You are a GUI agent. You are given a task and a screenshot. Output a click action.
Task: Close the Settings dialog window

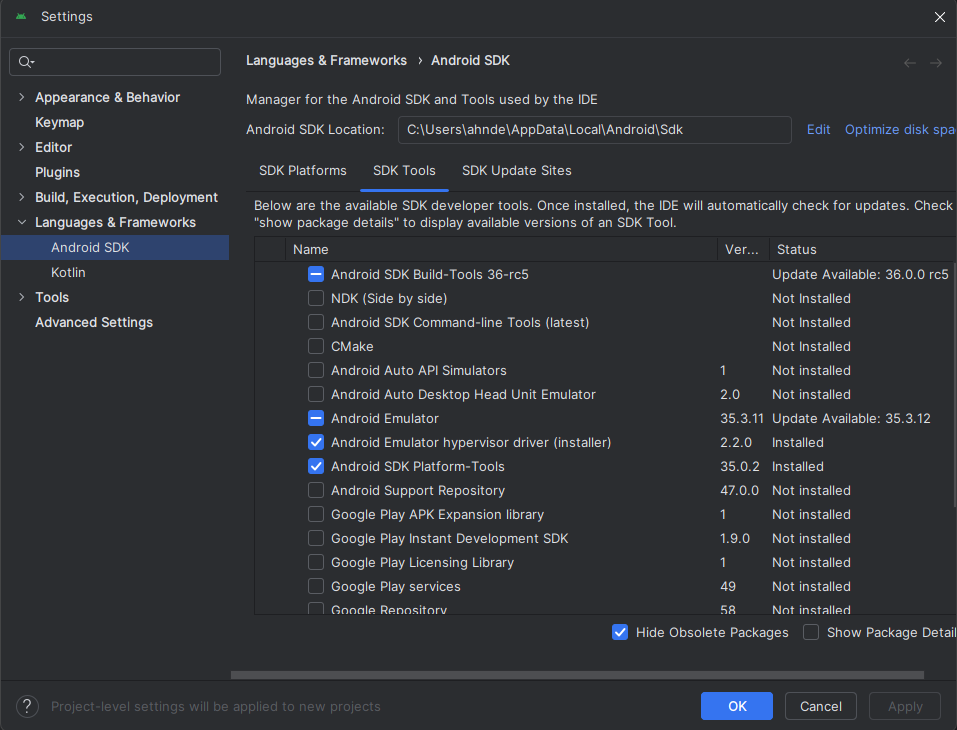click(x=939, y=17)
